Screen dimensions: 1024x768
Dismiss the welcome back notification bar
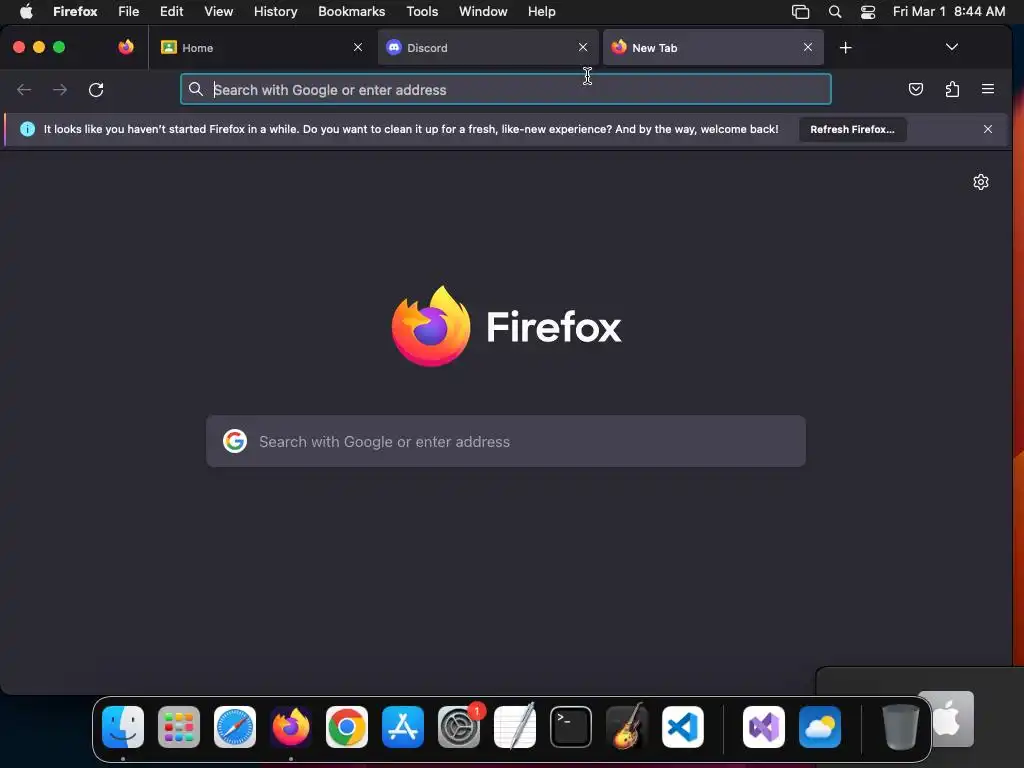pos(987,129)
